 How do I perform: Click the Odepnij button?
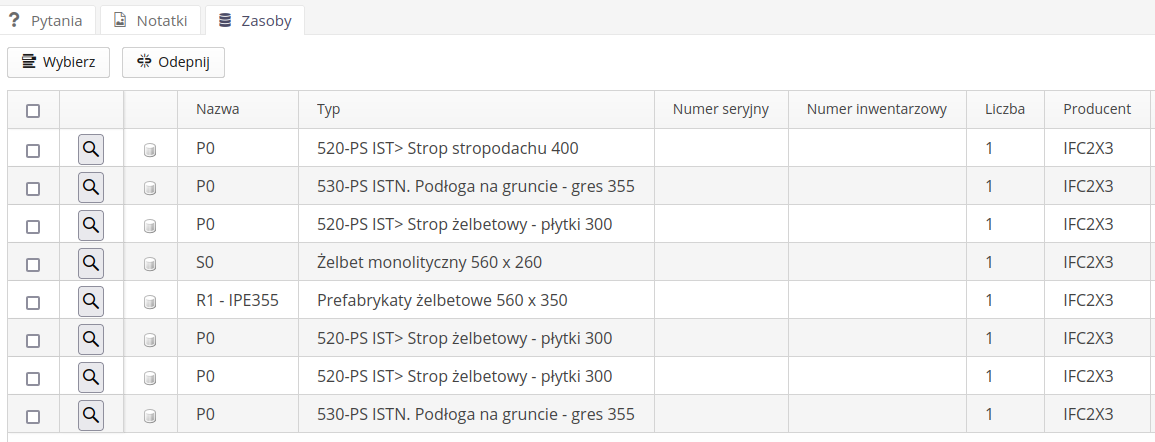(173, 62)
